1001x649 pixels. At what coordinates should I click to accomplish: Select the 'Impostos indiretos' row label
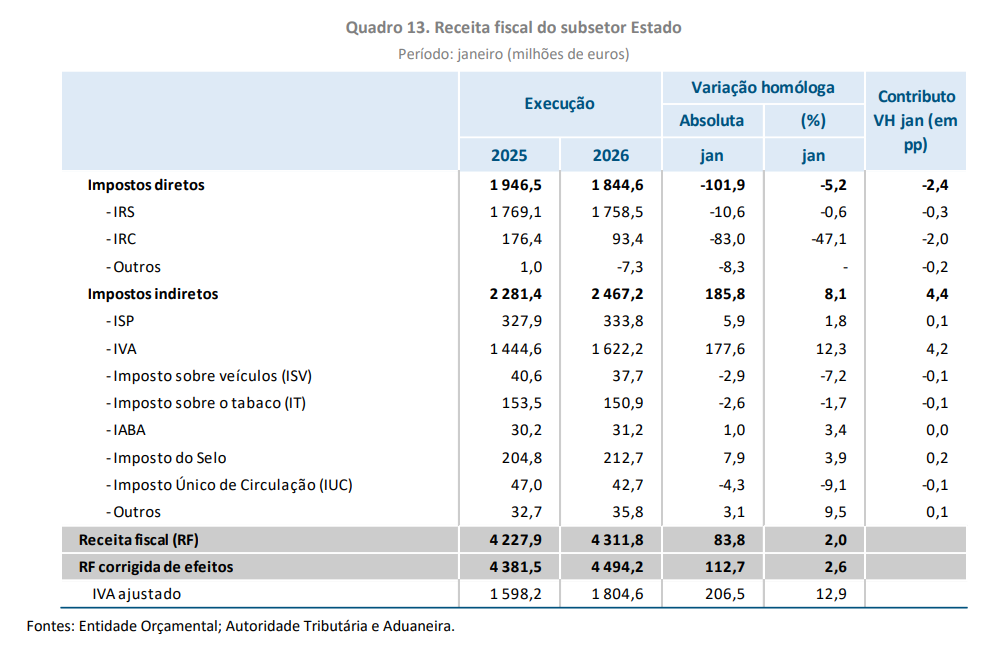[x=153, y=294]
